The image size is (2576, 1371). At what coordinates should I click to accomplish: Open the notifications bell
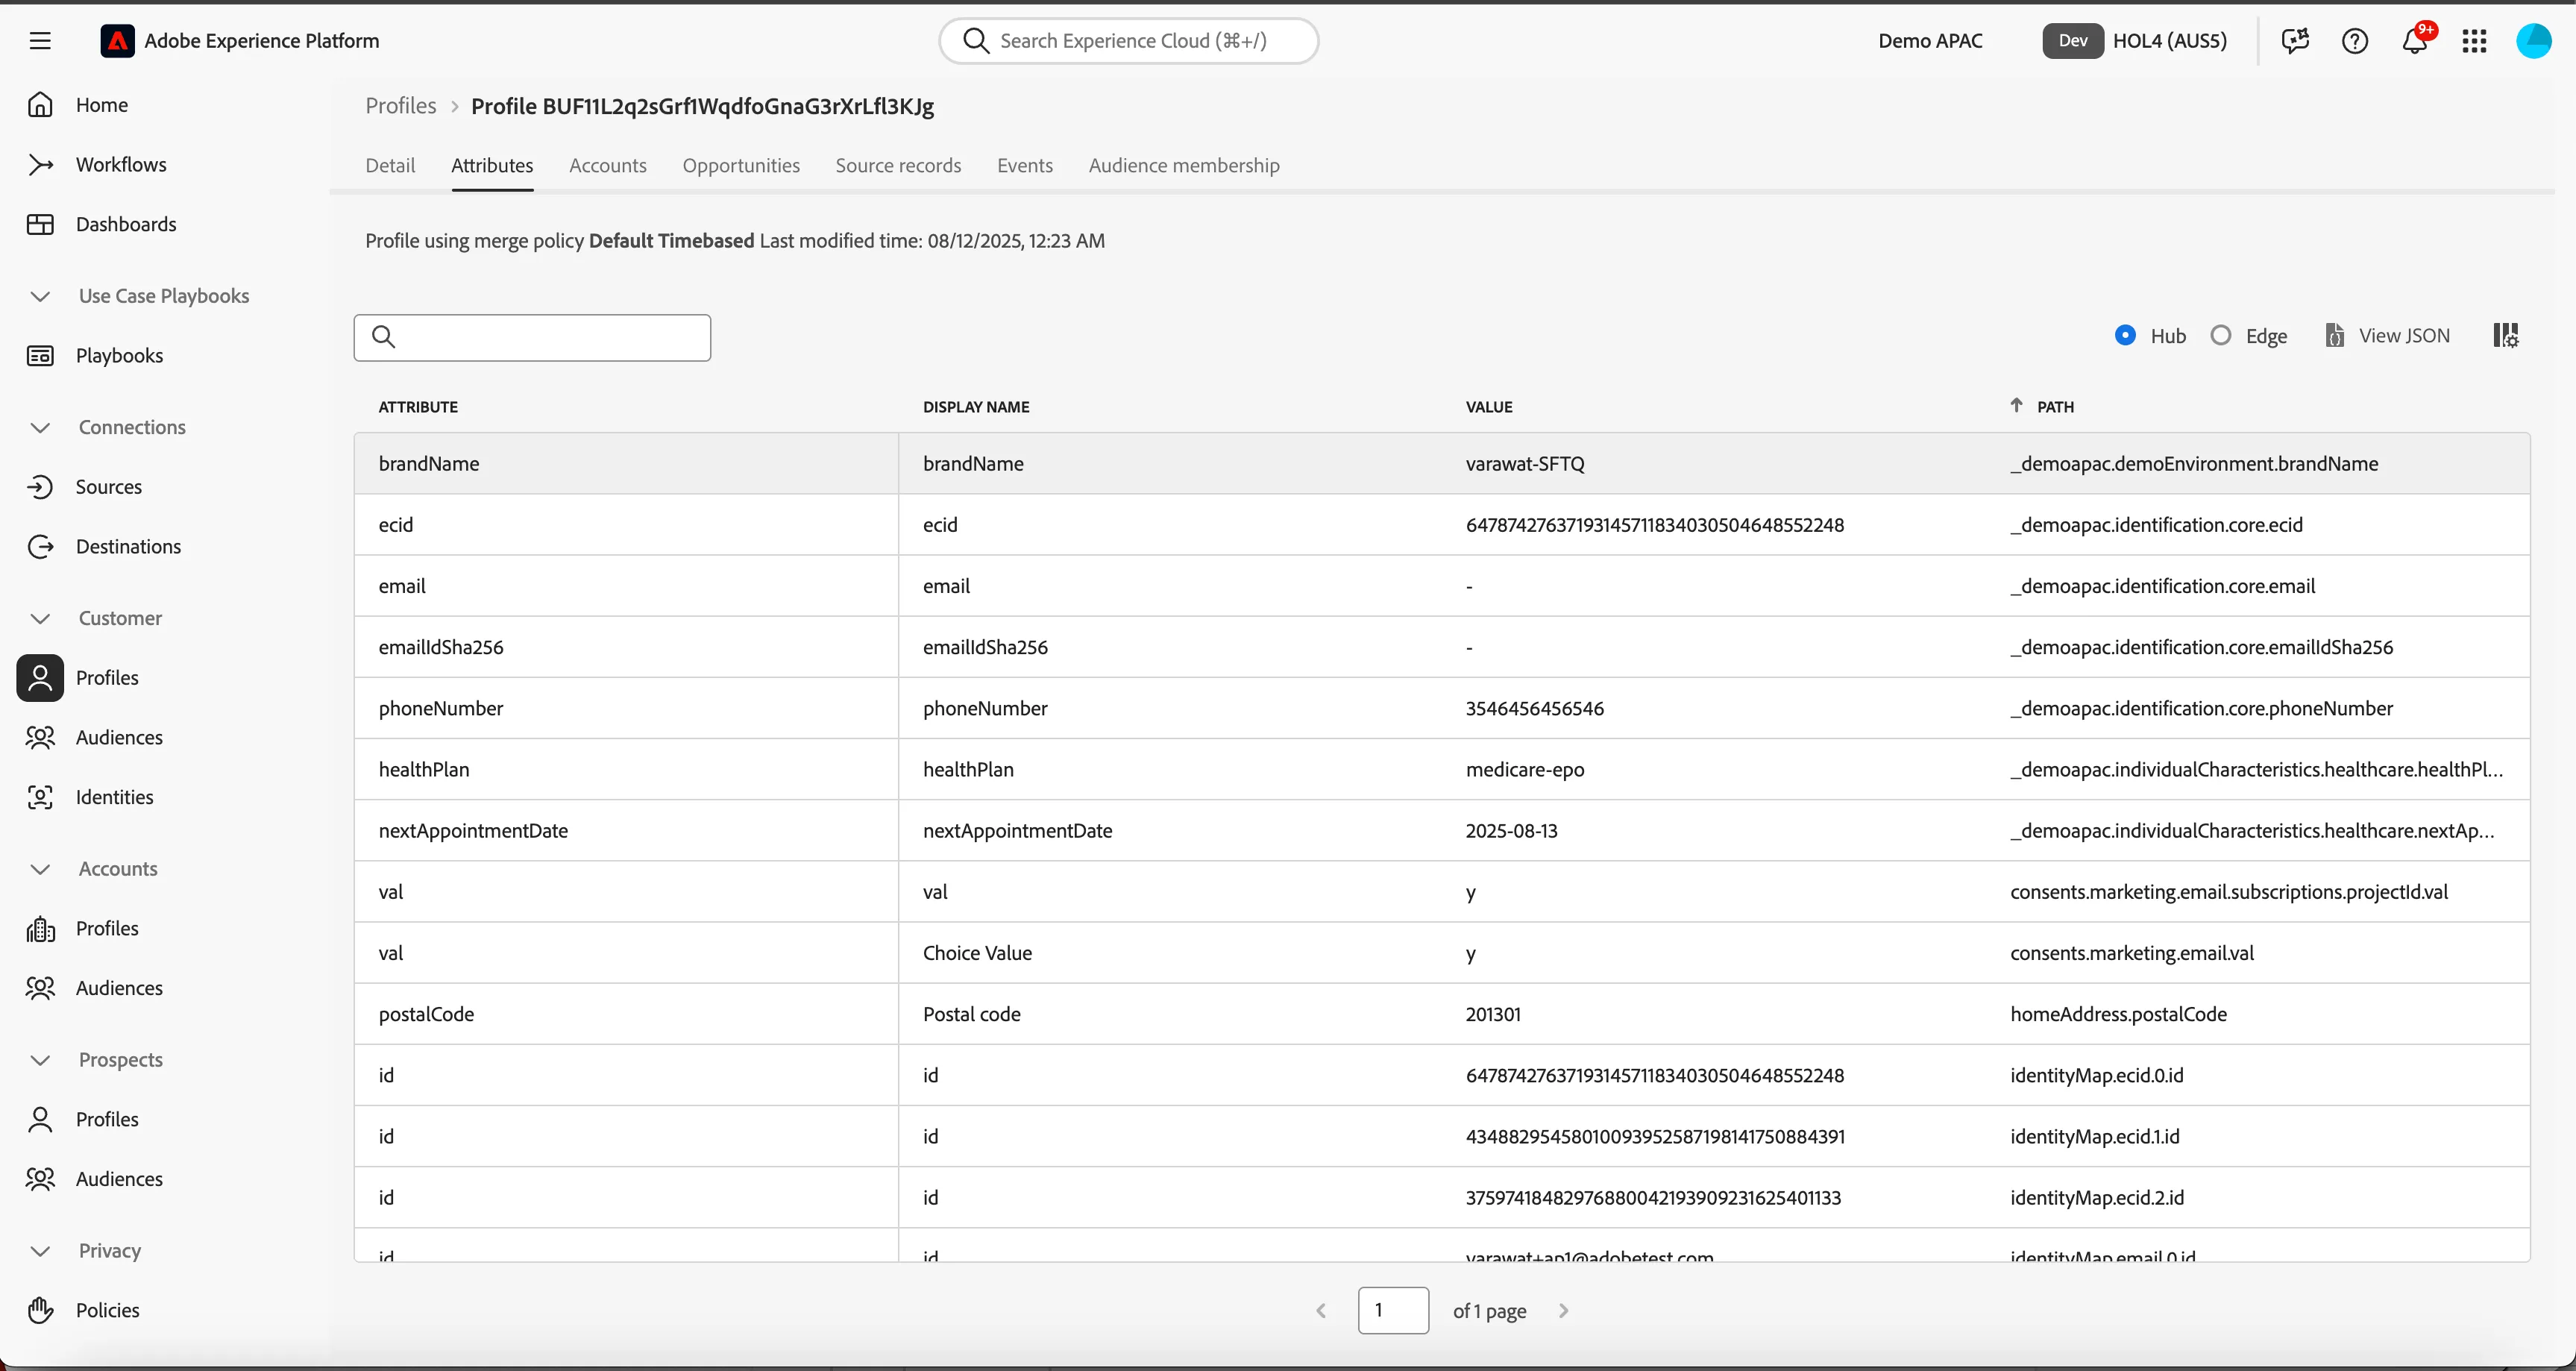[2415, 41]
